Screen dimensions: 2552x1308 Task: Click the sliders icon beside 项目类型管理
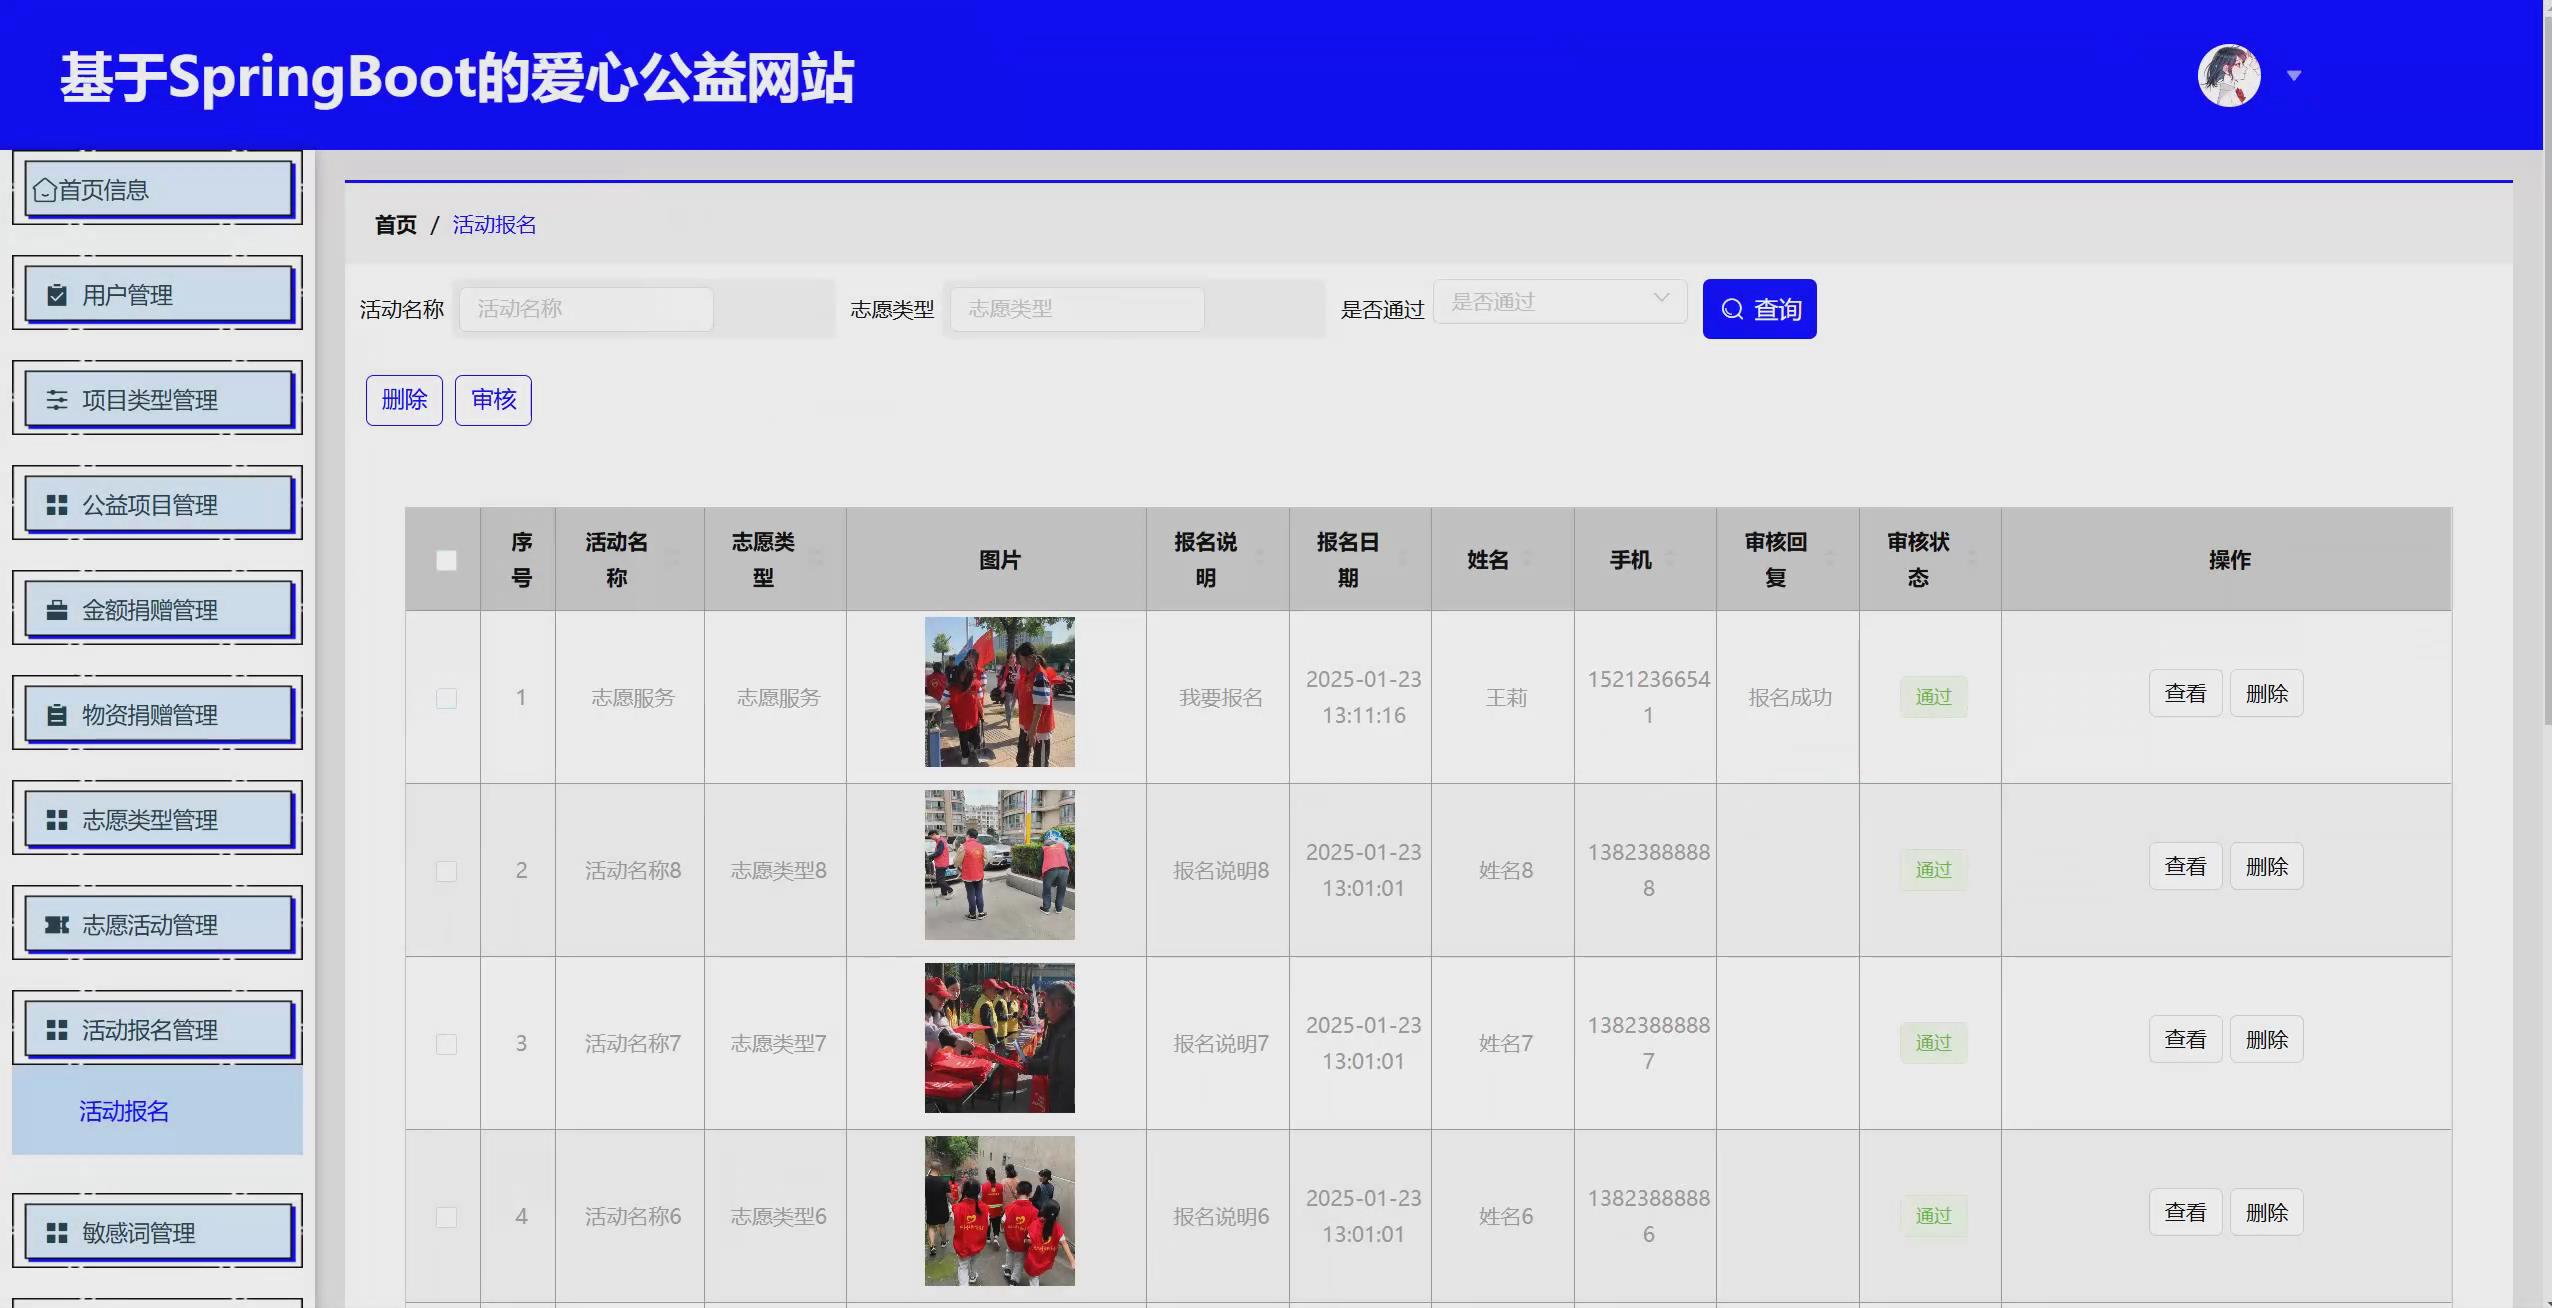(57, 400)
